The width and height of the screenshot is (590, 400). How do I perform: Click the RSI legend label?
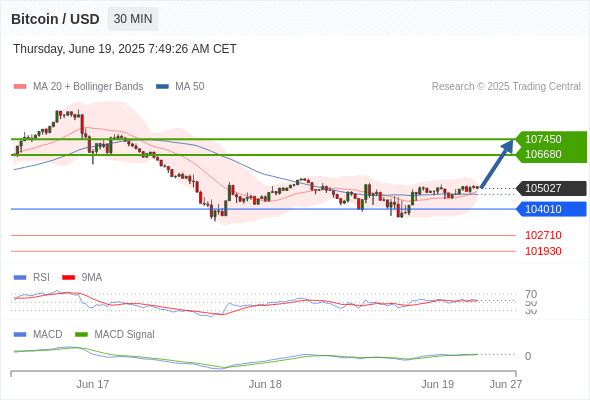(41, 278)
